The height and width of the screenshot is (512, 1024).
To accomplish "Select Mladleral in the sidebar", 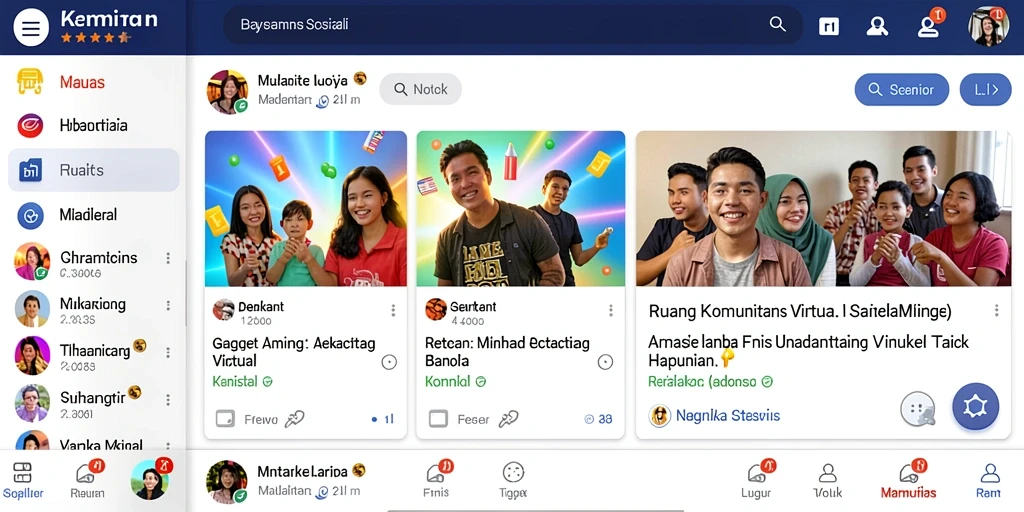I will (88, 214).
